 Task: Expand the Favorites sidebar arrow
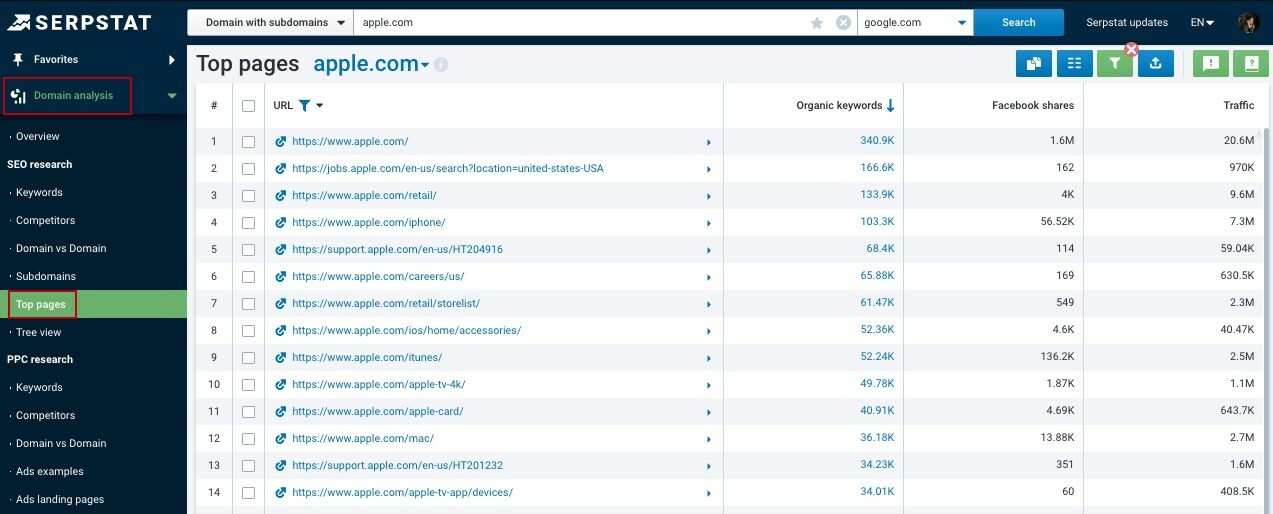[x=172, y=59]
